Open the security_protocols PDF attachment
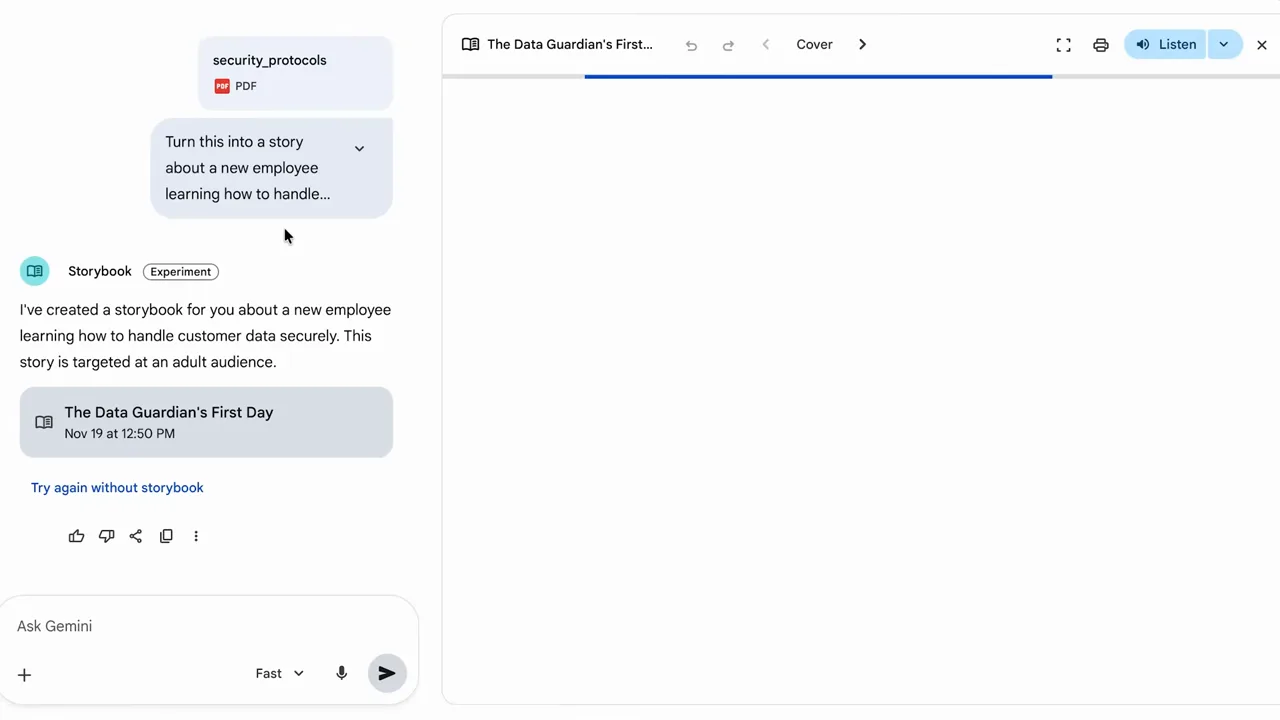Viewport: 1280px width, 720px height. click(x=295, y=72)
